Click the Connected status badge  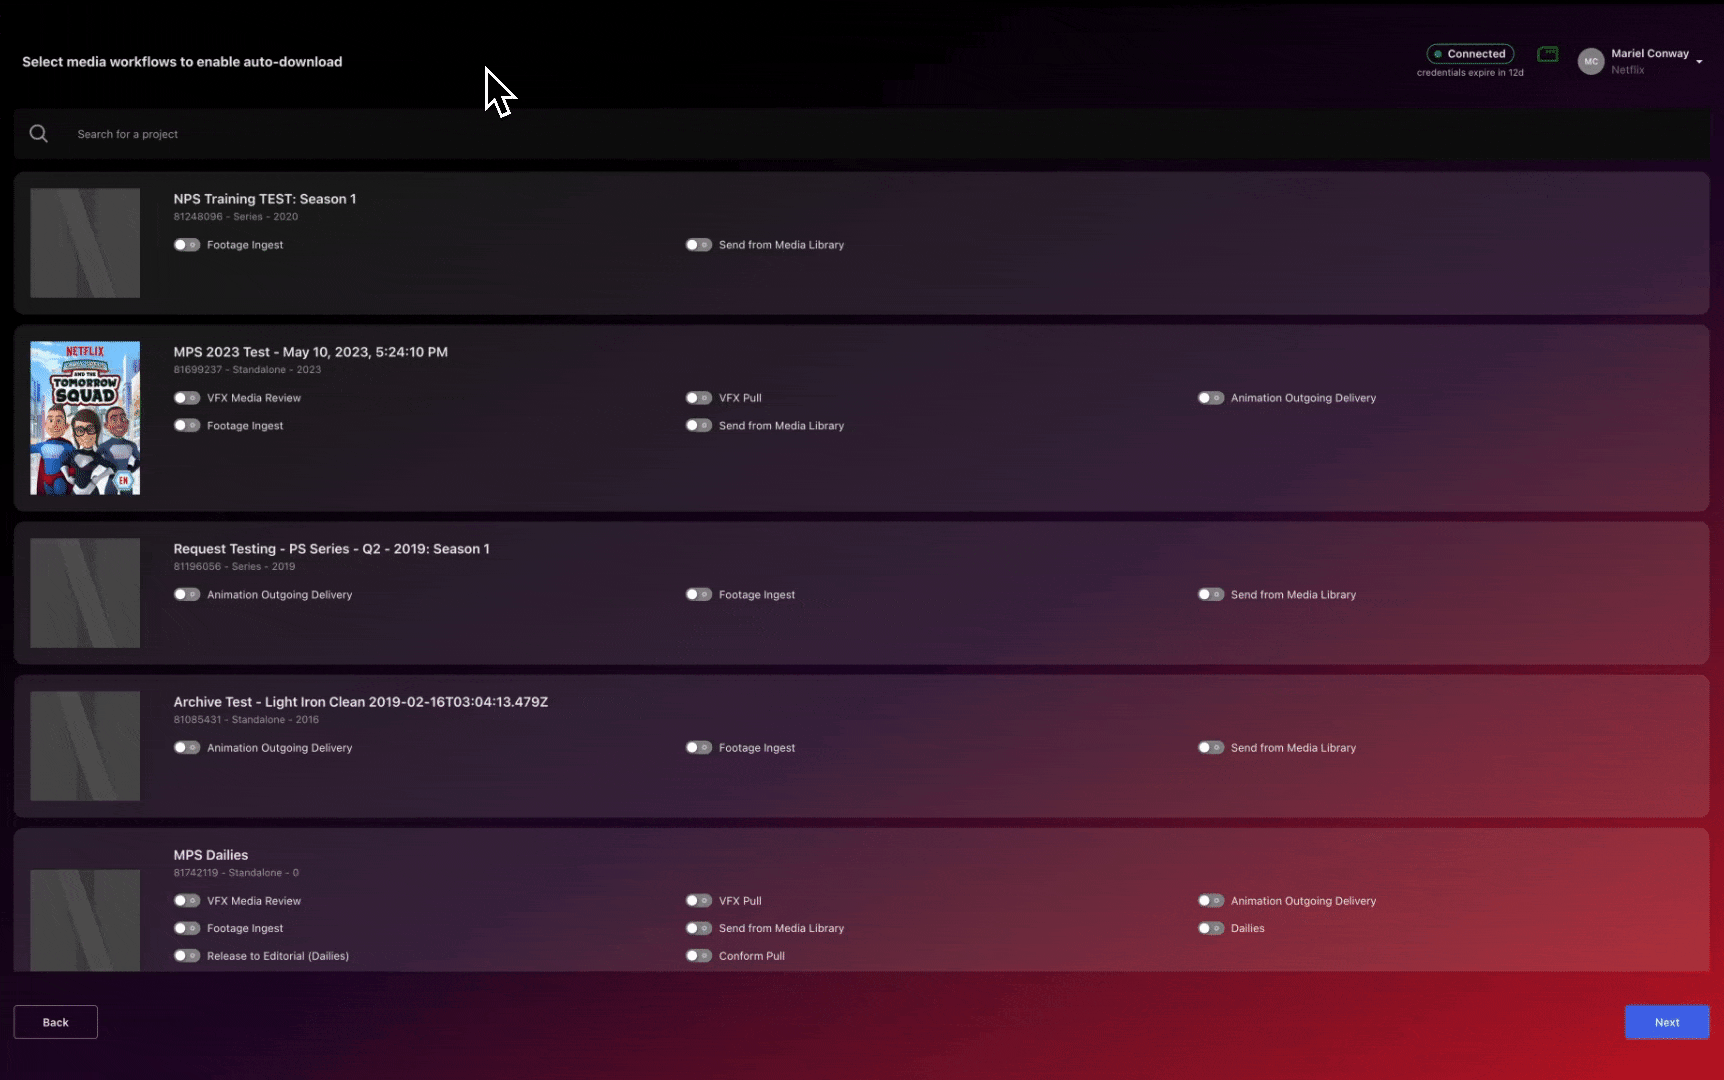pyautogui.click(x=1470, y=53)
